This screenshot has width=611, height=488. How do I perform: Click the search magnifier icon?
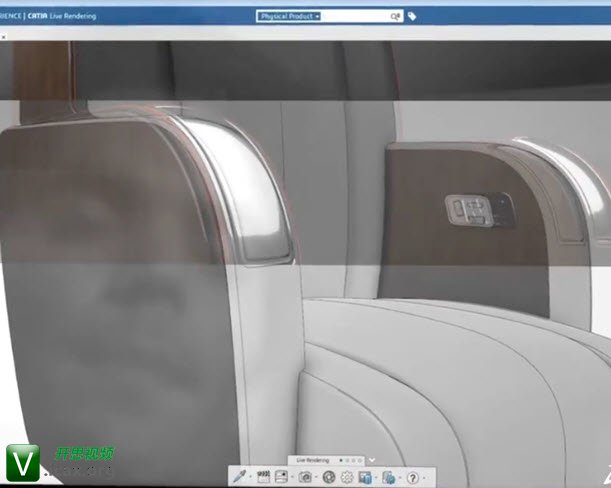point(395,16)
